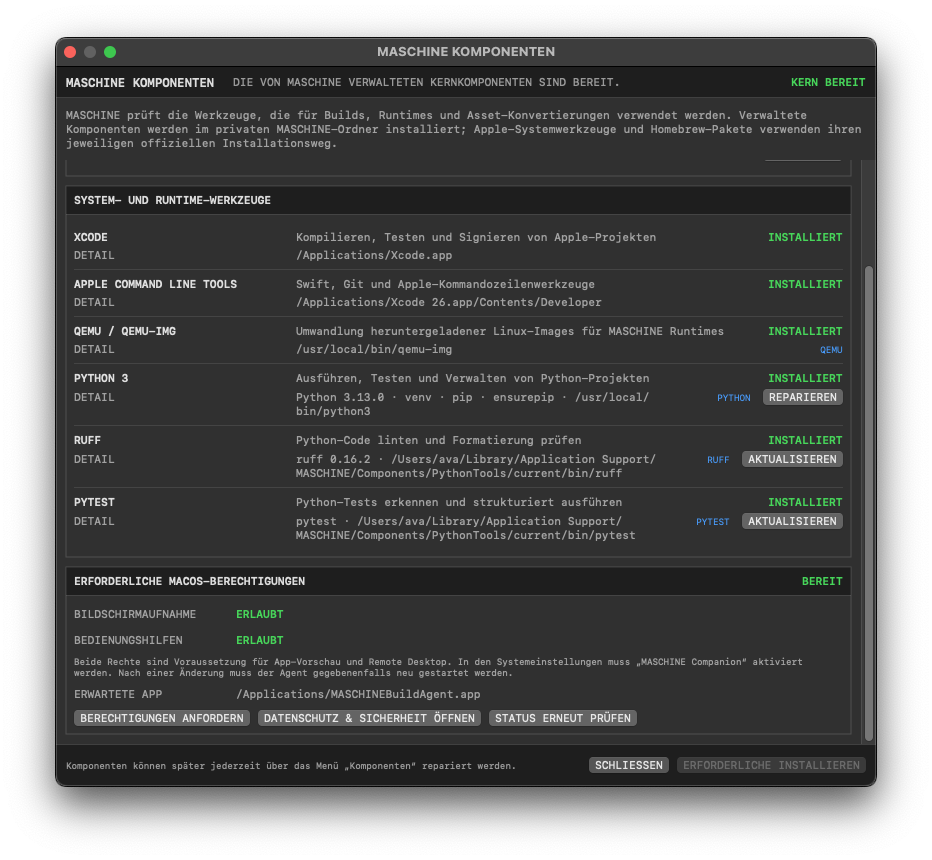Click the INSTALLIERT status for QEMU / QEMU-IMG
This screenshot has width=932, height=860.
[805, 331]
